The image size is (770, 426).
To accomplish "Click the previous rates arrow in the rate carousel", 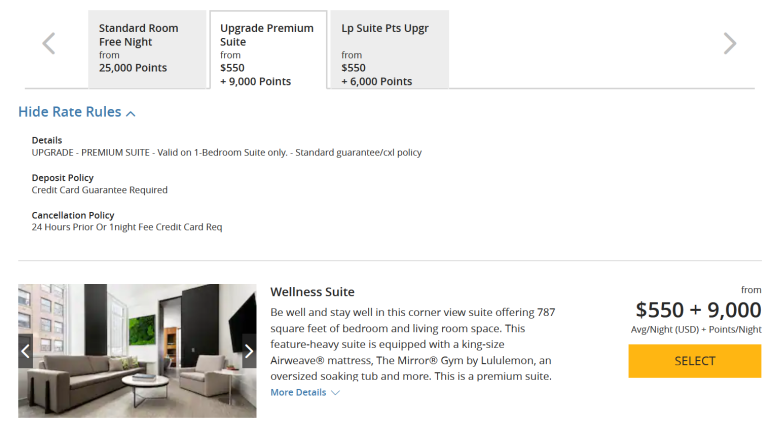I will coord(48,44).
